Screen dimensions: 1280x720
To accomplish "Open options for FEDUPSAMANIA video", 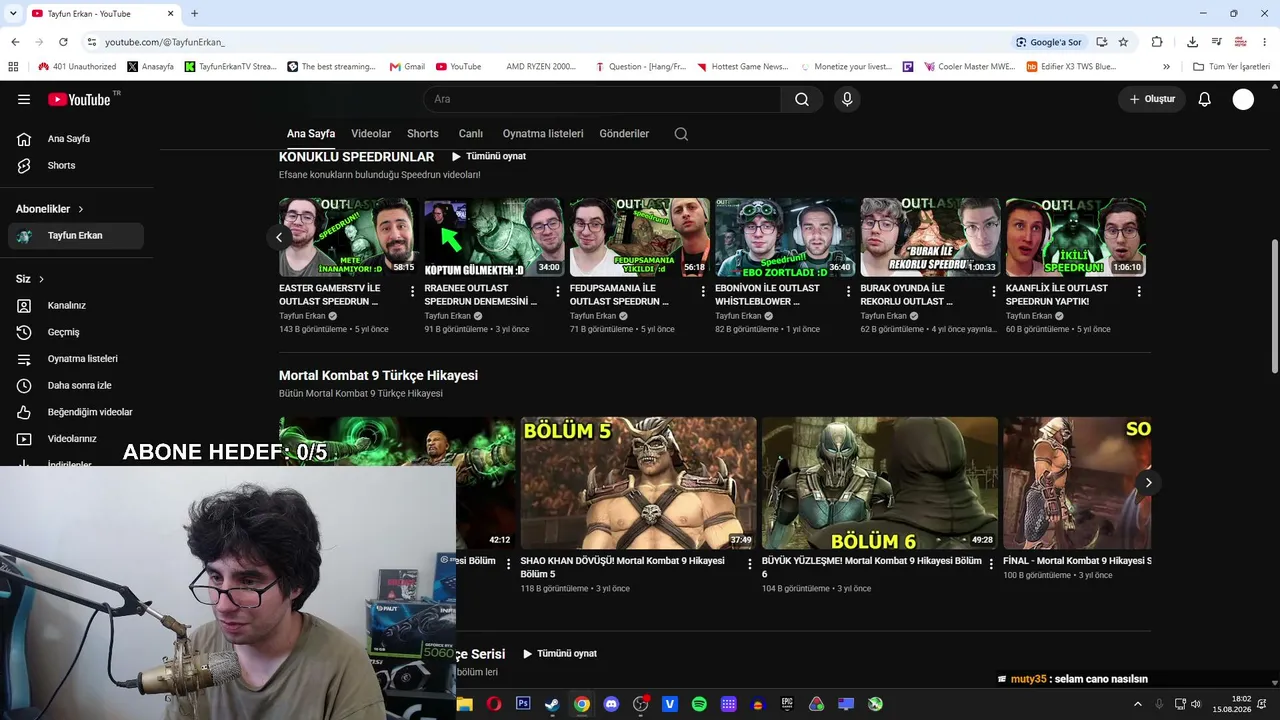I will tap(703, 292).
